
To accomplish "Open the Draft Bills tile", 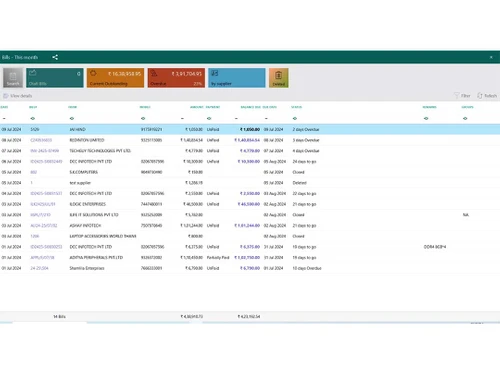I will click(x=55, y=78).
